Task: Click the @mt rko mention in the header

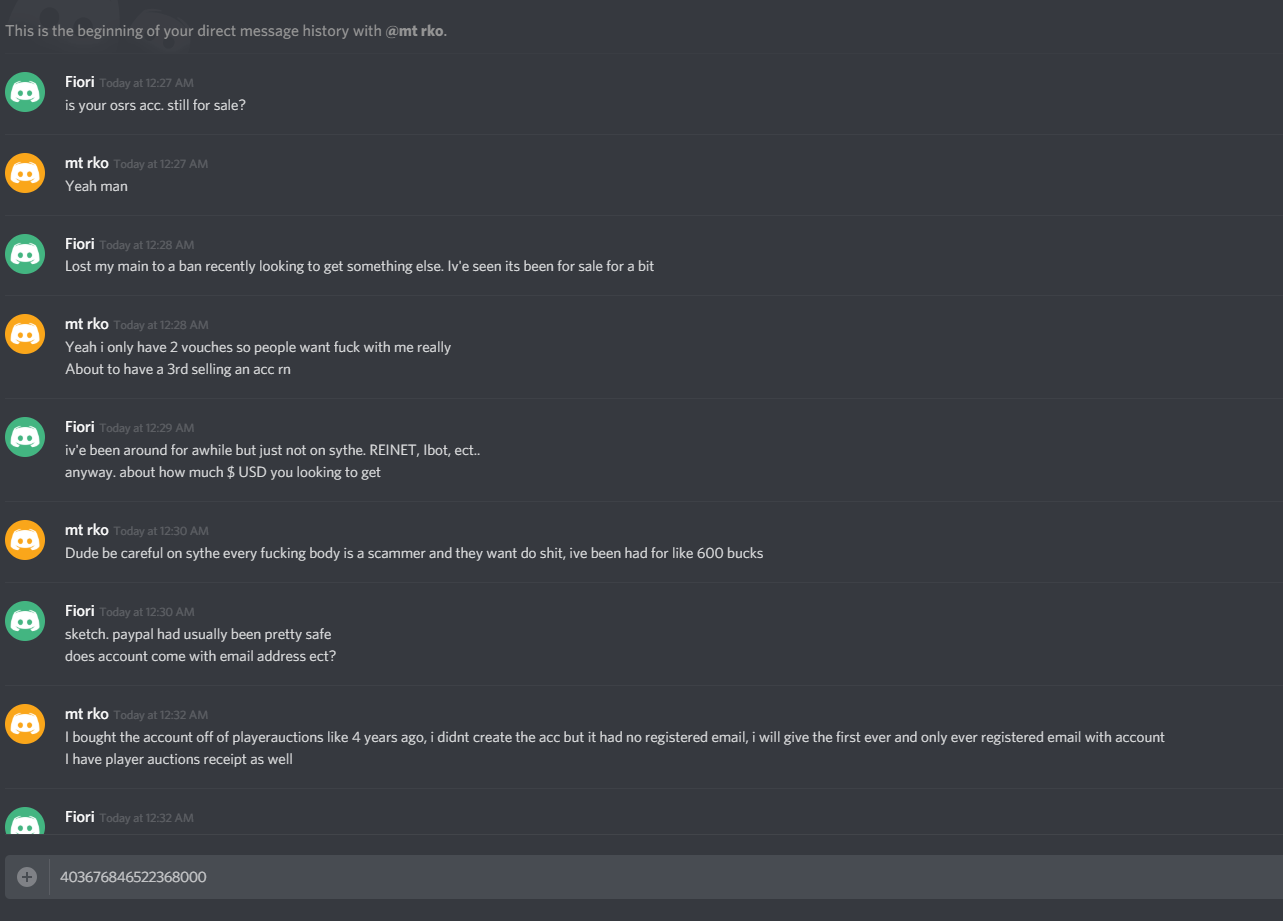Action: point(414,31)
